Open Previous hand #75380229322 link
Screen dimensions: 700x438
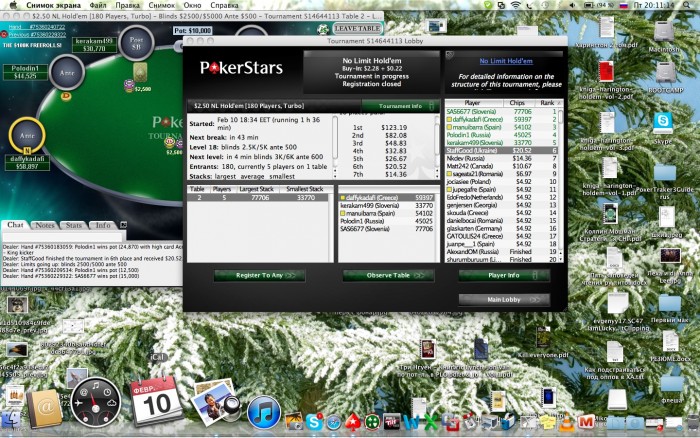37,34
